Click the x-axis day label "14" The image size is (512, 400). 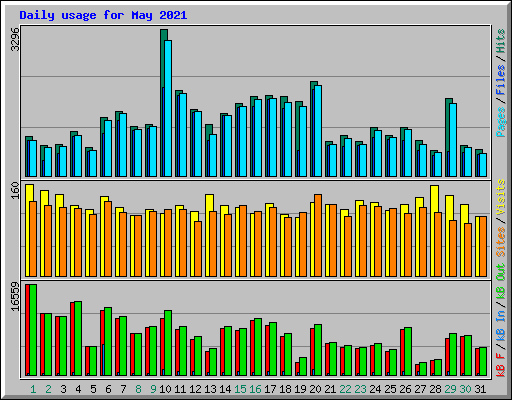pos(225,389)
